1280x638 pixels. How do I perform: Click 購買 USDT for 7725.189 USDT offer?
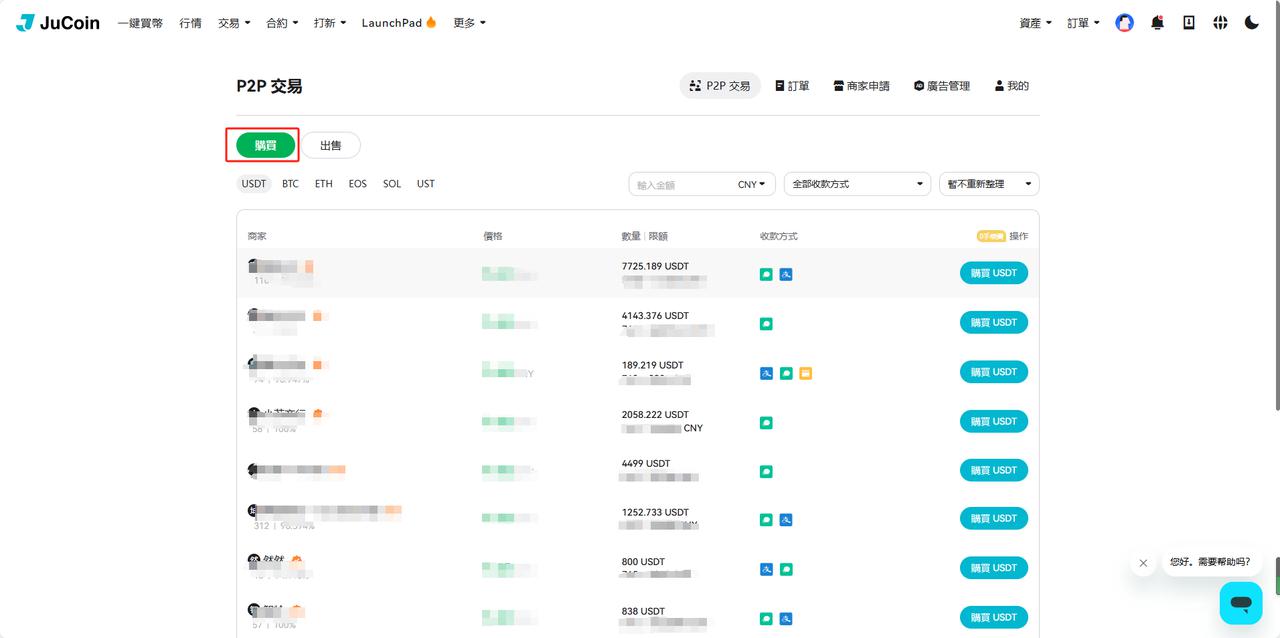pos(994,273)
